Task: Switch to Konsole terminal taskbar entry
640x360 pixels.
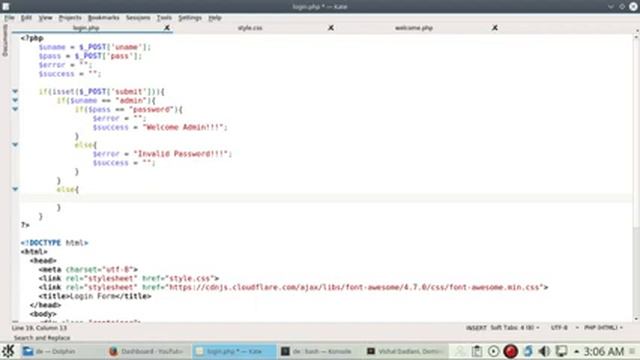Action: [x=316, y=351]
